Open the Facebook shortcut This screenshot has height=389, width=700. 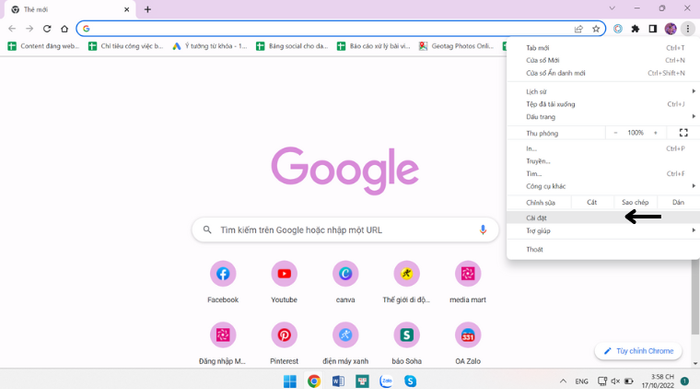pos(223,282)
